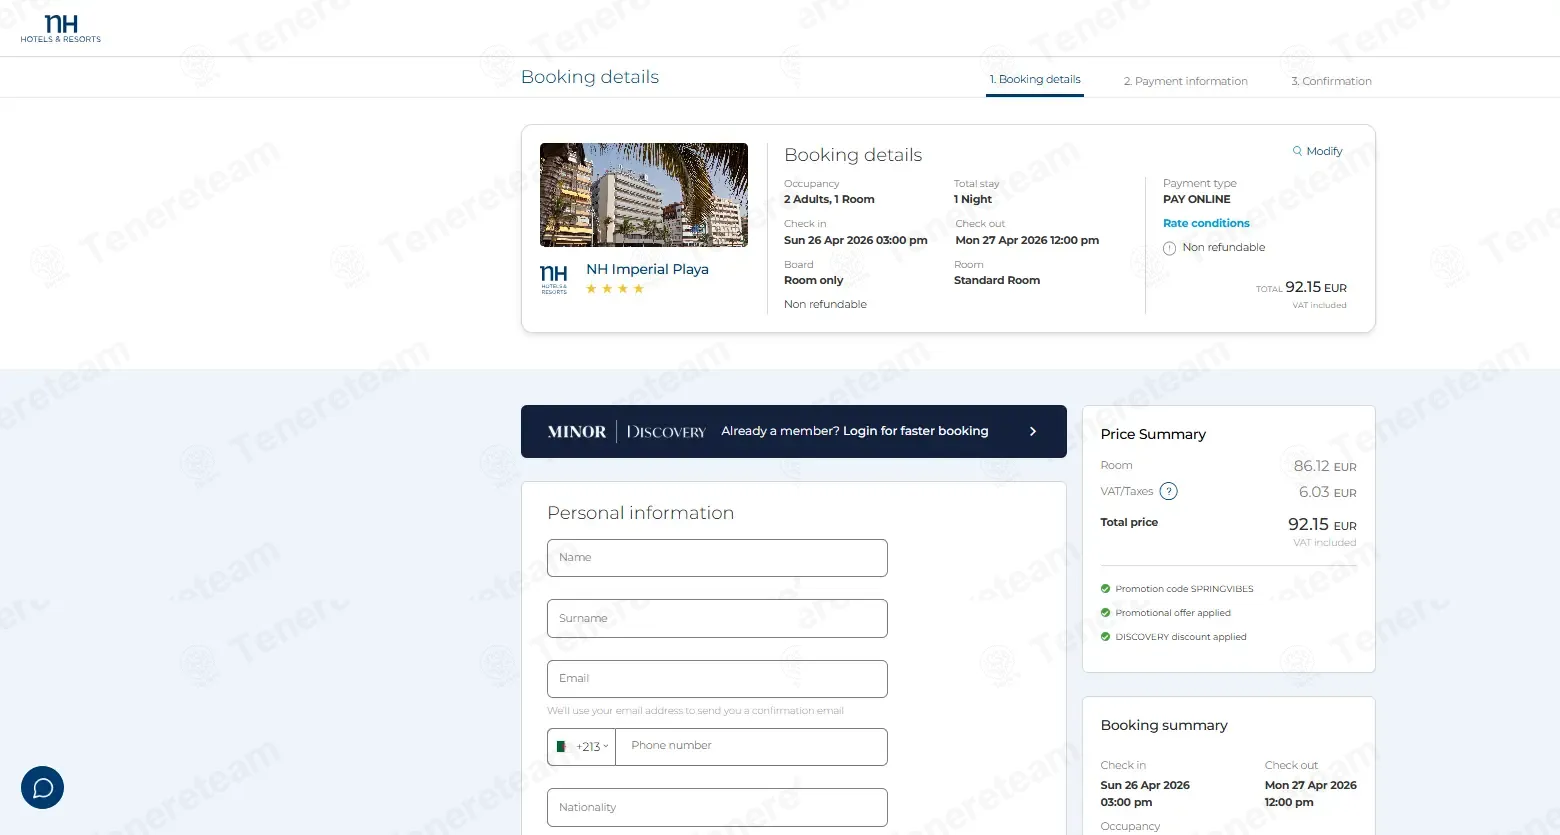This screenshot has height=835, width=1560.
Task: Click the TOTAL 92.15 EUR in booking card
Action: [1301, 288]
